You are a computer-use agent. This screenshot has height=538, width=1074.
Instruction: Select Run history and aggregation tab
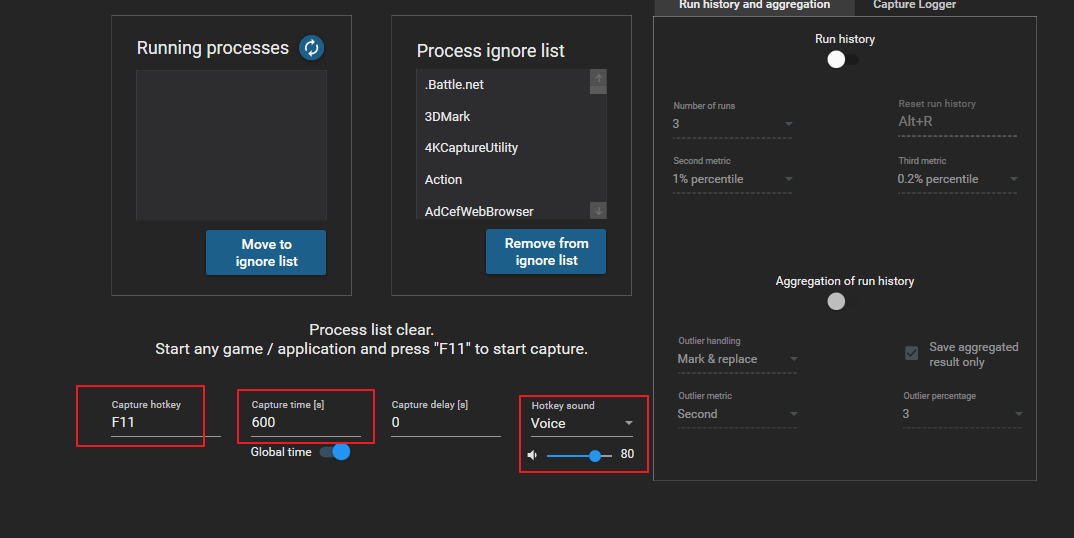point(754,5)
